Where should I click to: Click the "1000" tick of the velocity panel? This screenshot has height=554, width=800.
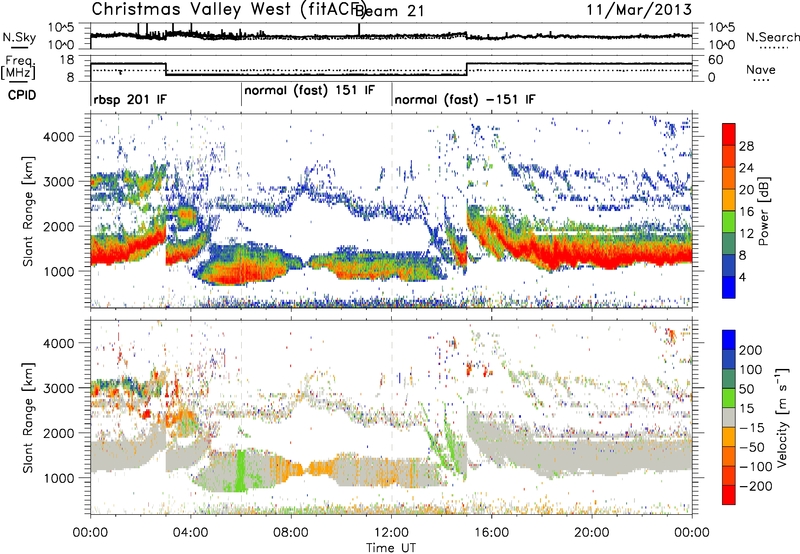pyautogui.click(x=59, y=478)
